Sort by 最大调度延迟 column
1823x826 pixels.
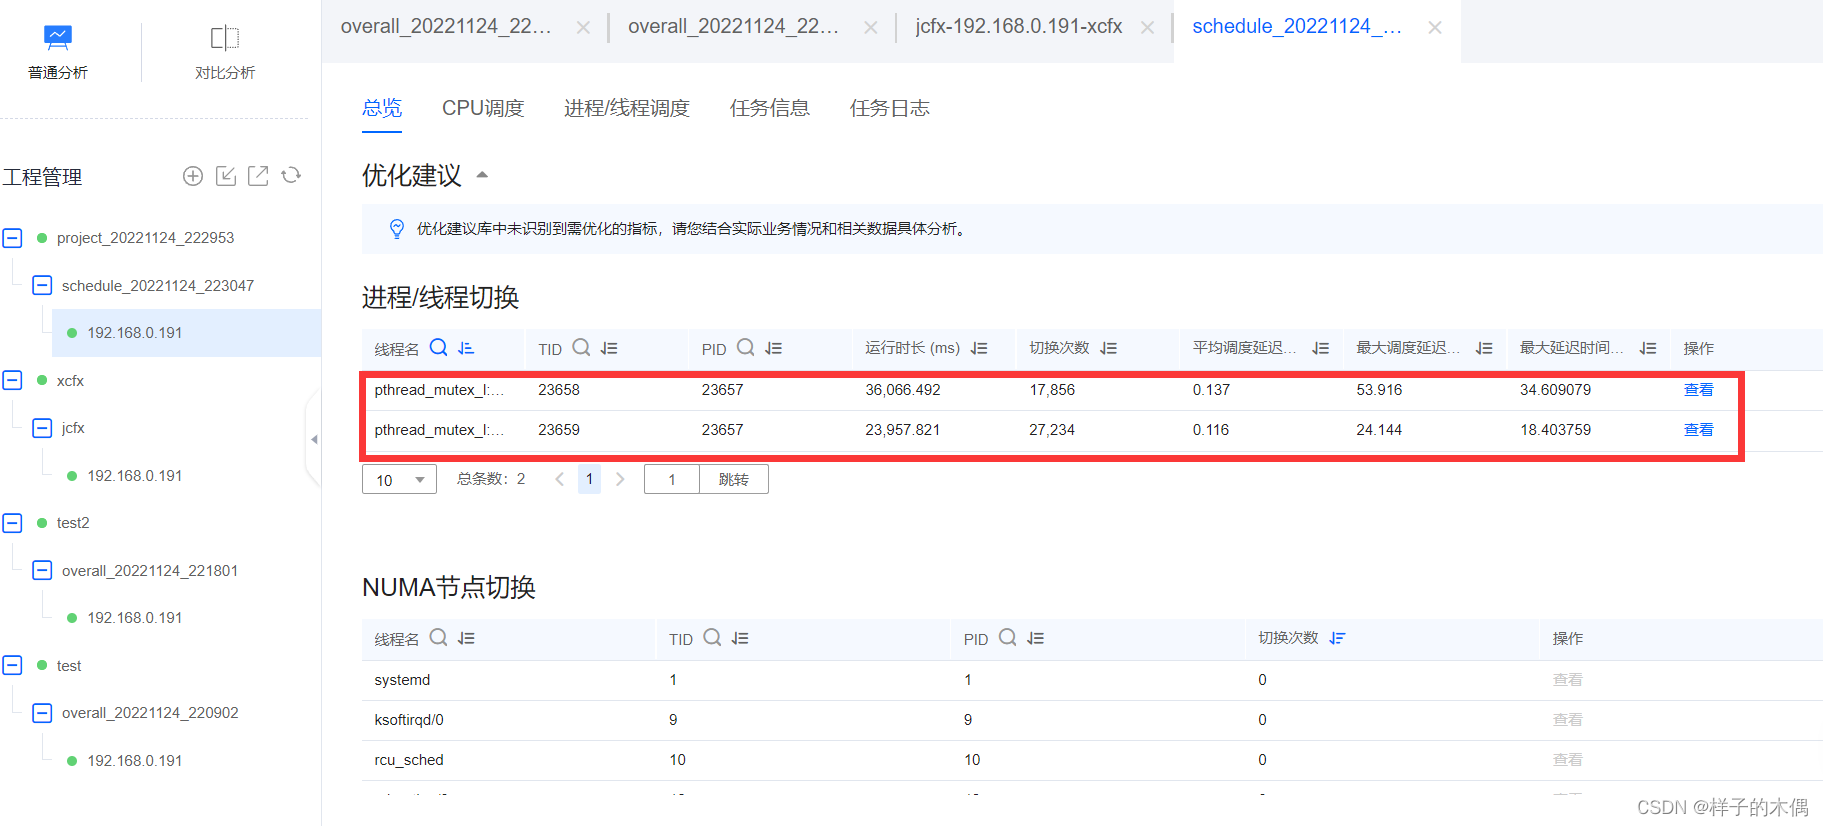click(x=1484, y=348)
